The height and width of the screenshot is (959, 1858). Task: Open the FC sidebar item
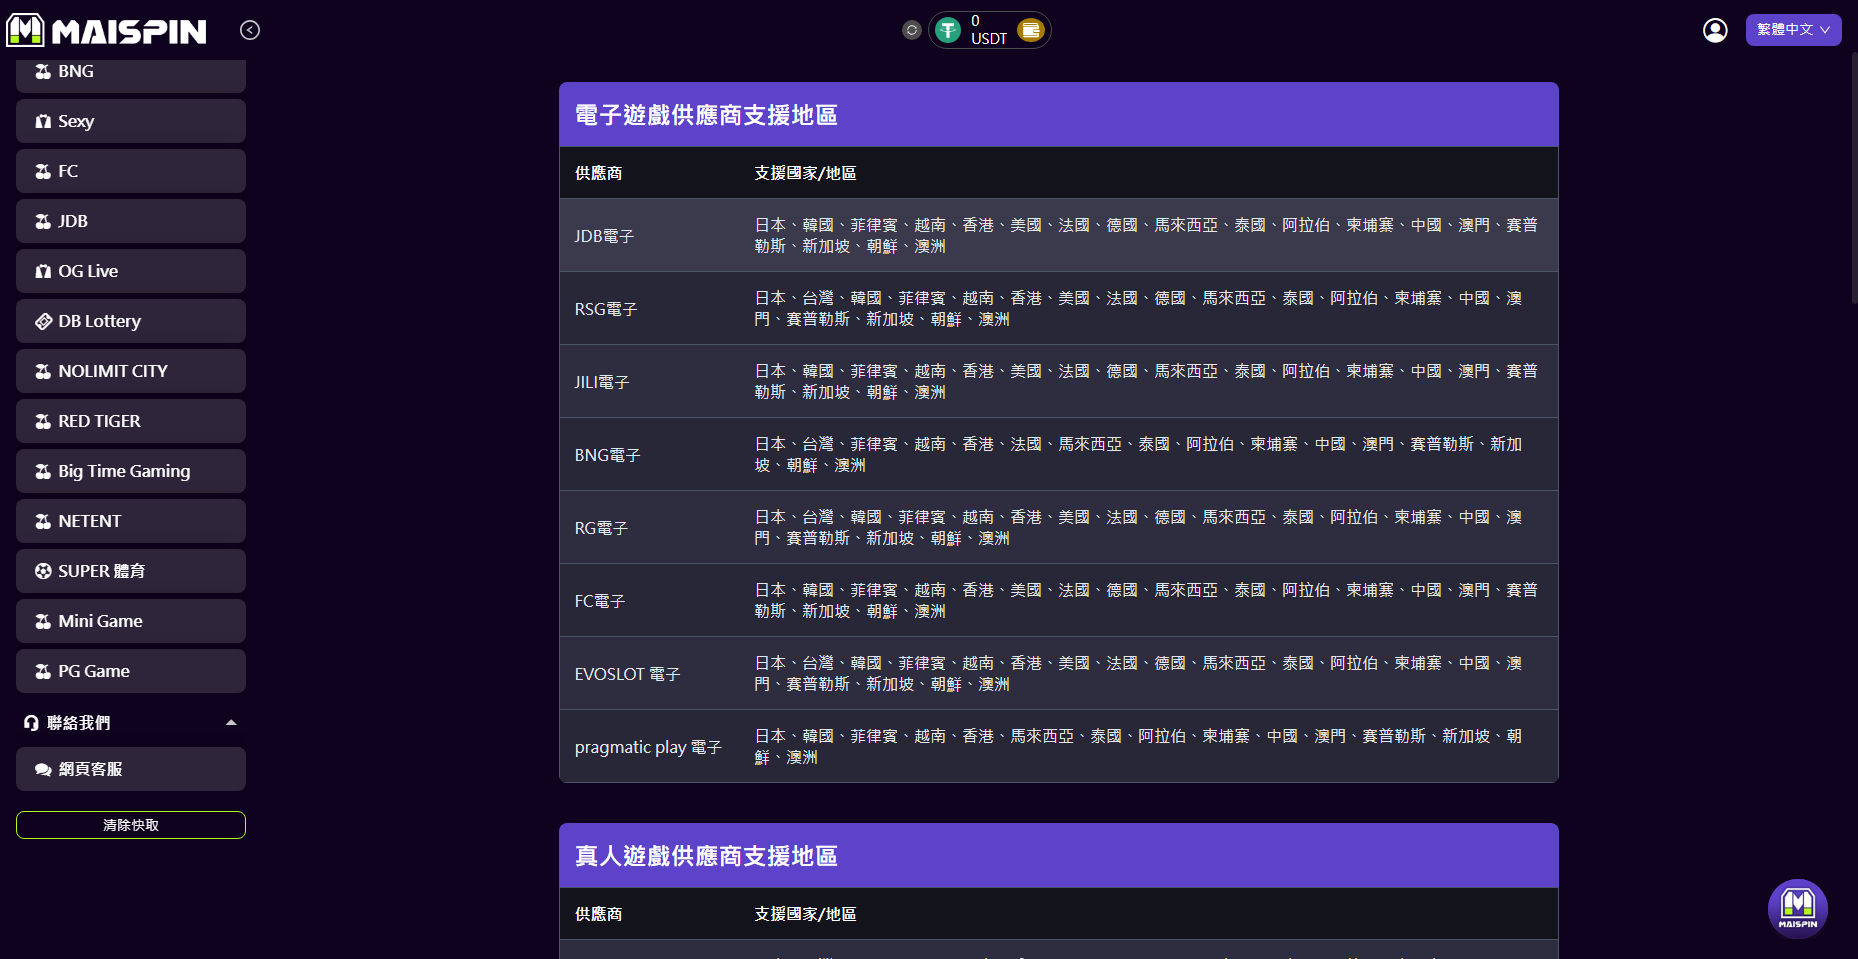131,171
